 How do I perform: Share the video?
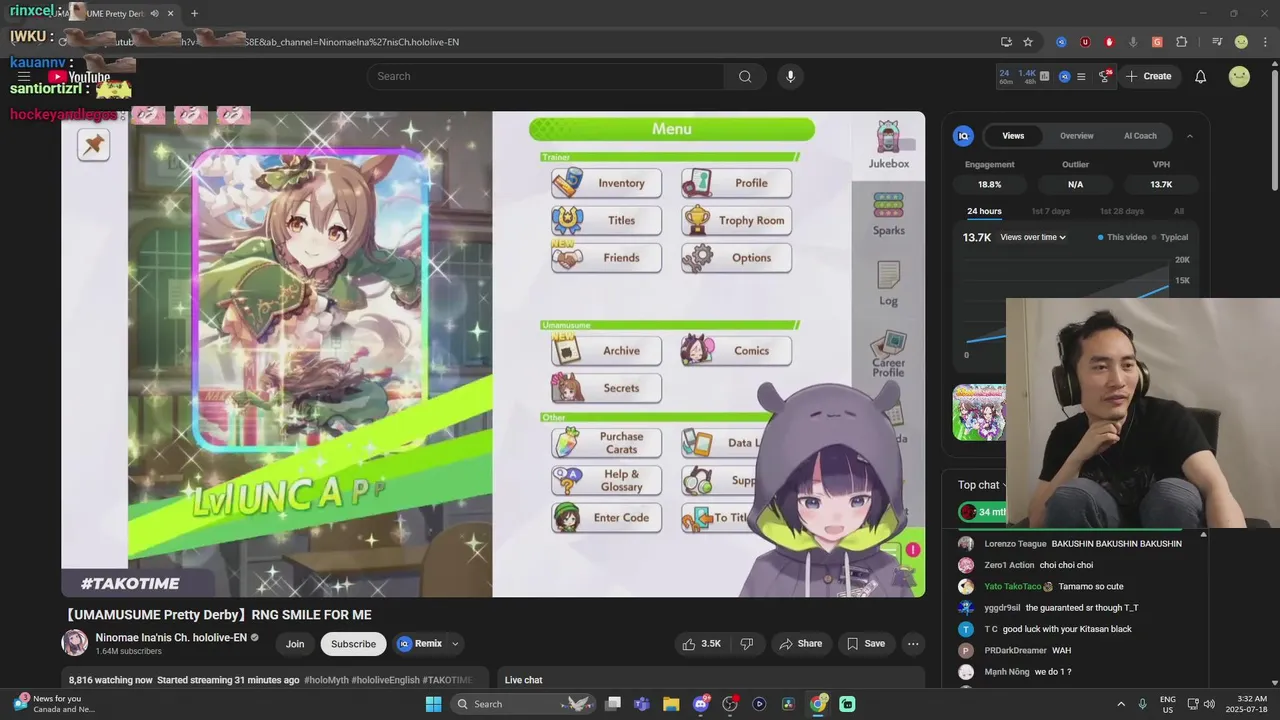(x=800, y=644)
